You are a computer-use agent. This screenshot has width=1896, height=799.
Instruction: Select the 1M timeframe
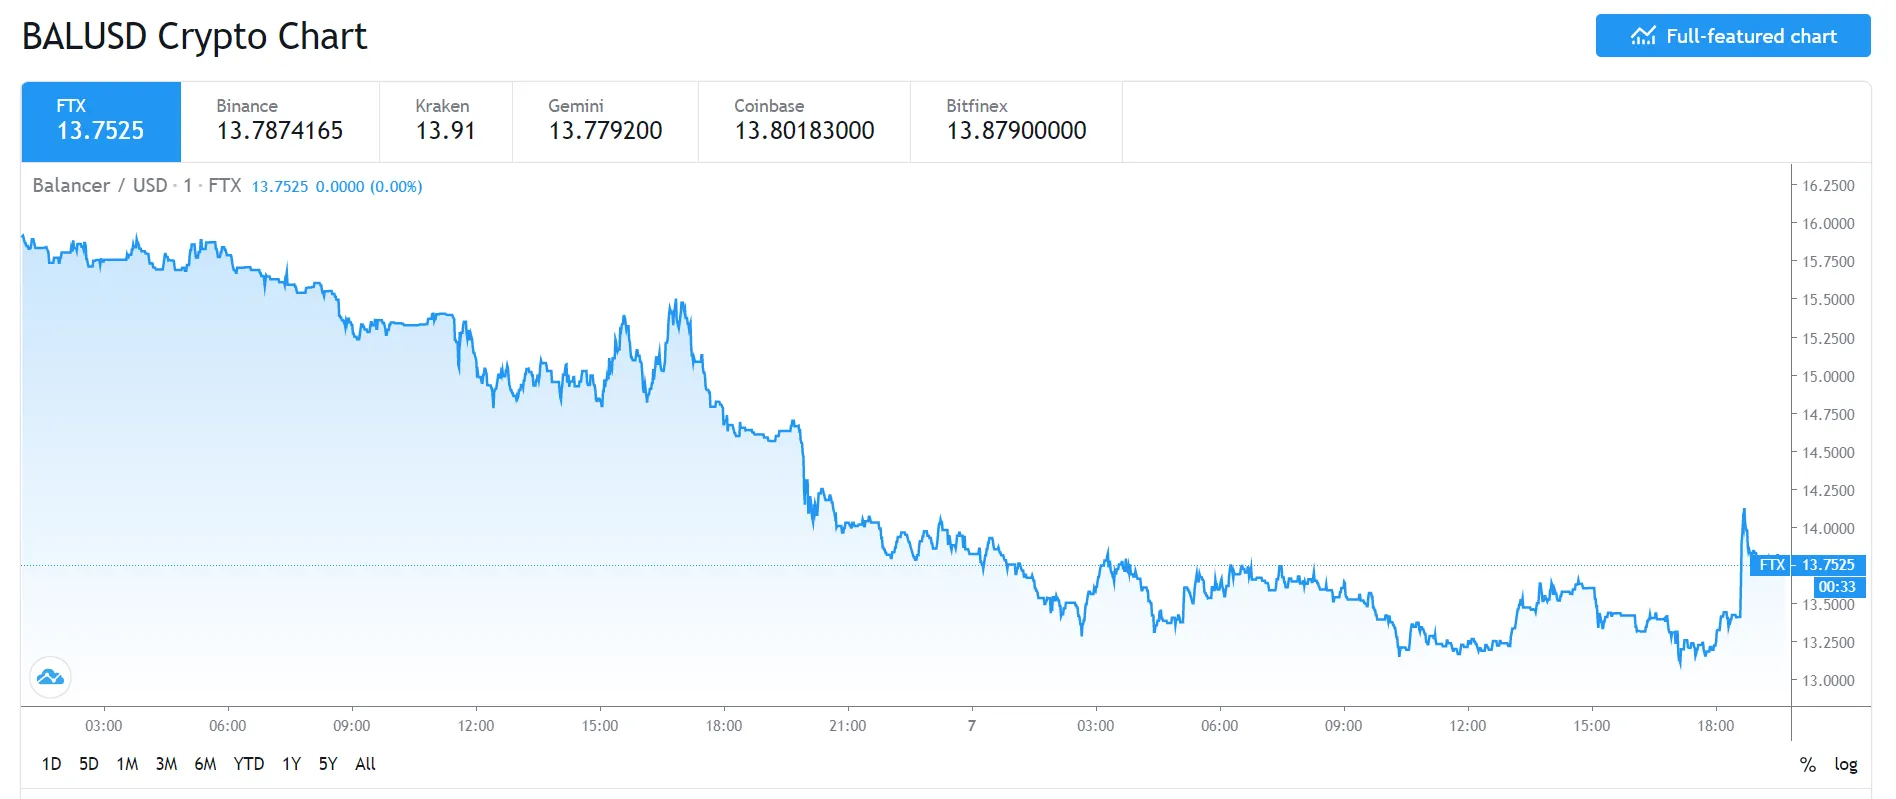tap(128, 764)
